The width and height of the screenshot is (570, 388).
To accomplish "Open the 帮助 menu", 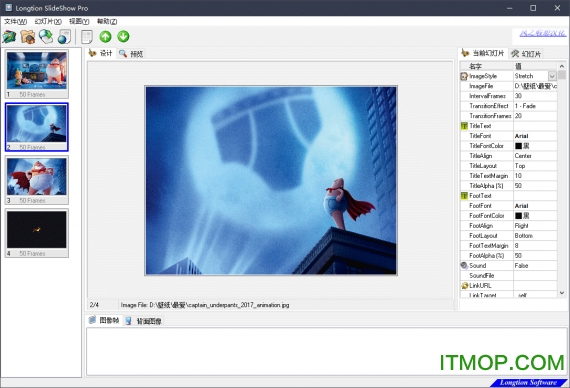I will 107,21.
